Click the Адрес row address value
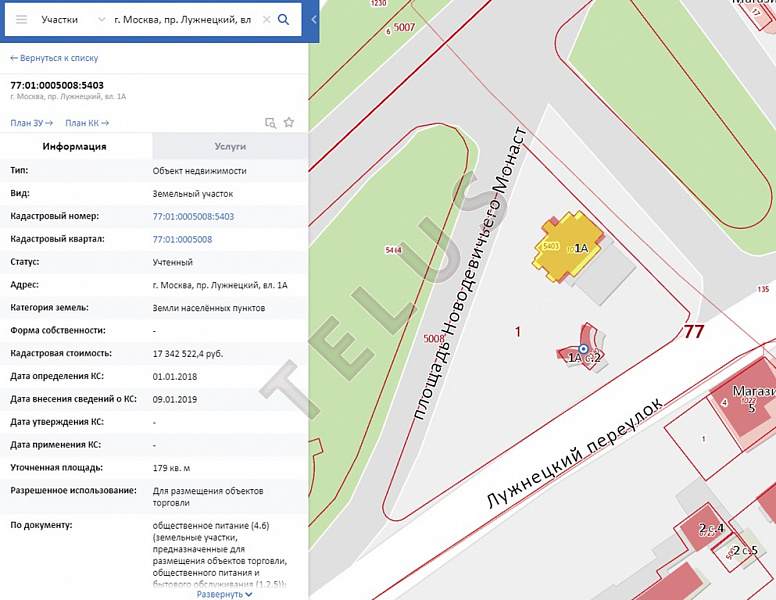Image resolution: width=776 pixels, height=600 pixels. 220,285
